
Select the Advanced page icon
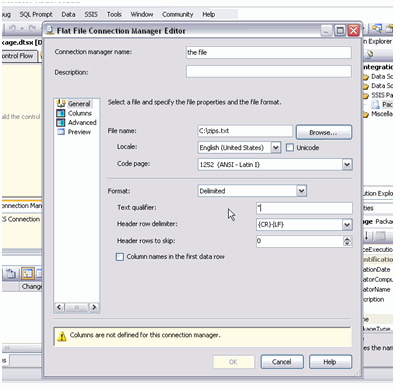pyautogui.click(x=61, y=123)
